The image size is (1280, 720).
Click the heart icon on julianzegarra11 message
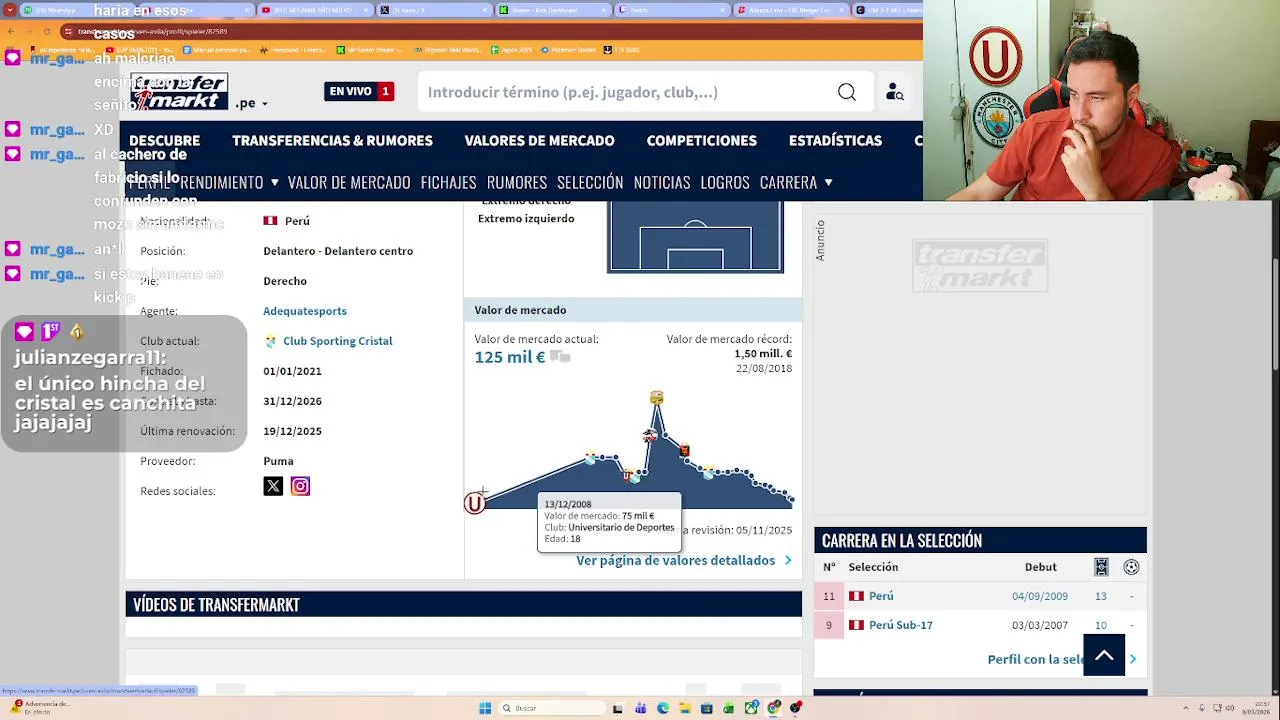click(x=24, y=331)
